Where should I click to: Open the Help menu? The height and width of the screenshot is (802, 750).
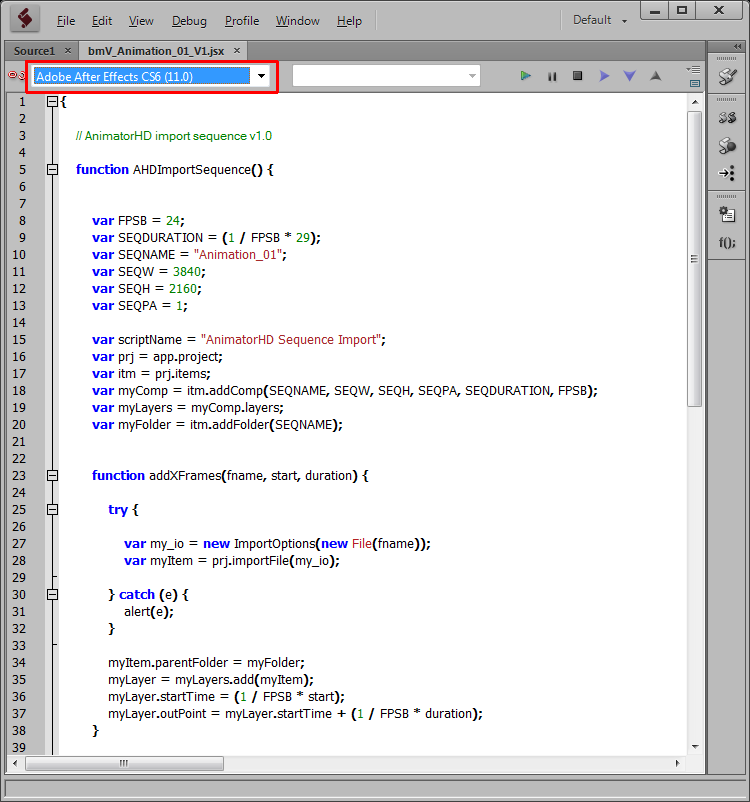tap(349, 21)
